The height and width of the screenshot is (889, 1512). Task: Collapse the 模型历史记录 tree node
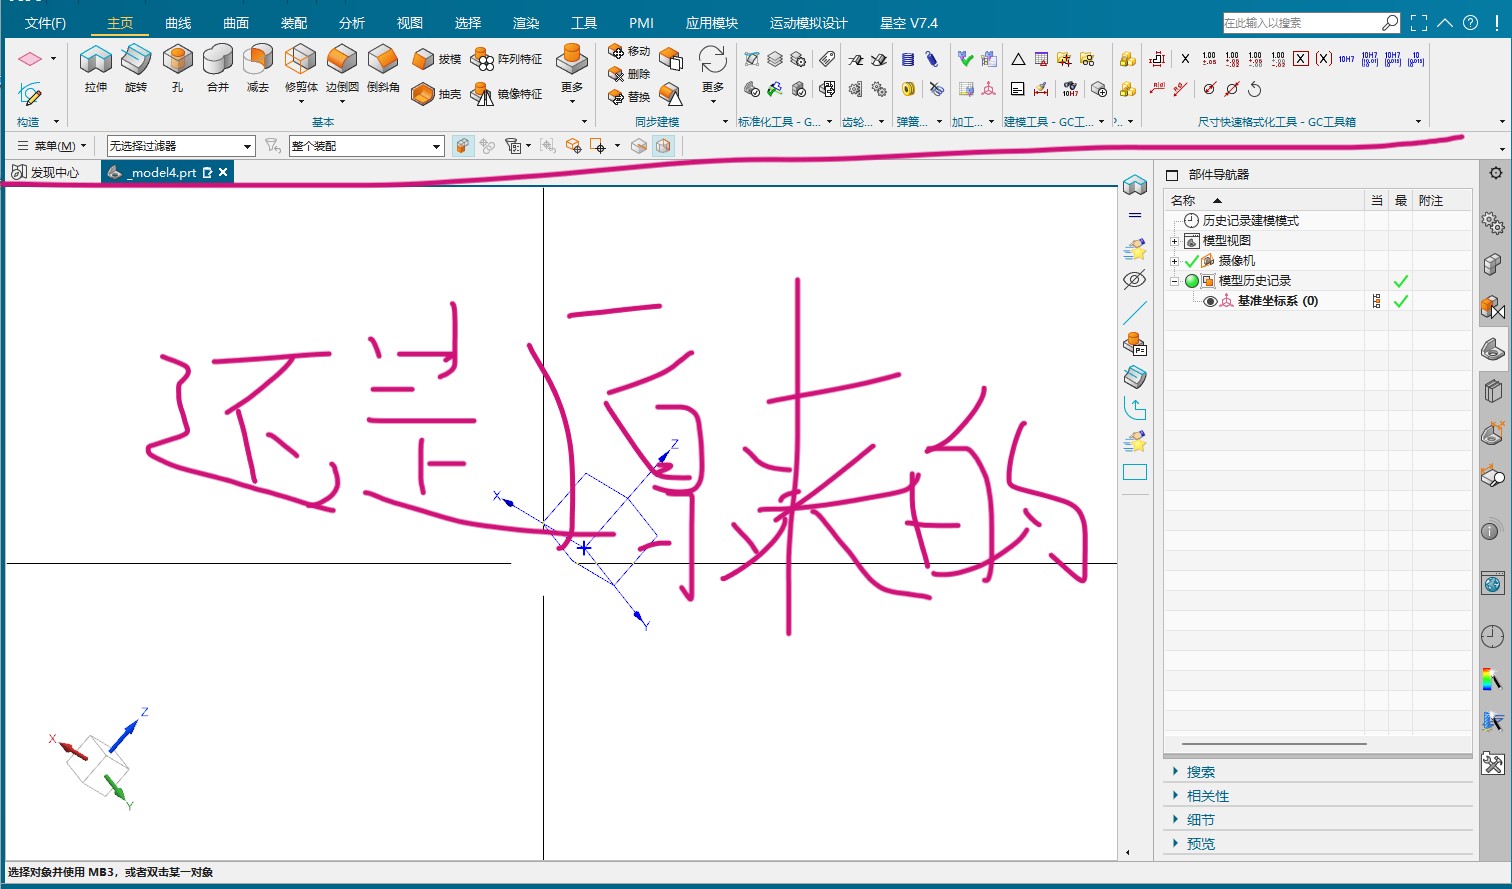tap(1175, 281)
